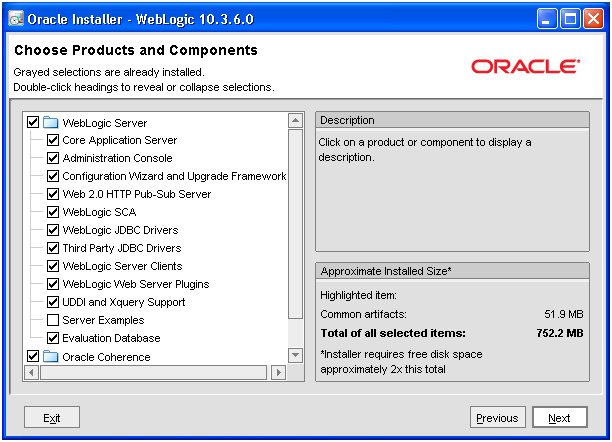
Task: Select the WebLogic SCA label
Action: point(99,212)
